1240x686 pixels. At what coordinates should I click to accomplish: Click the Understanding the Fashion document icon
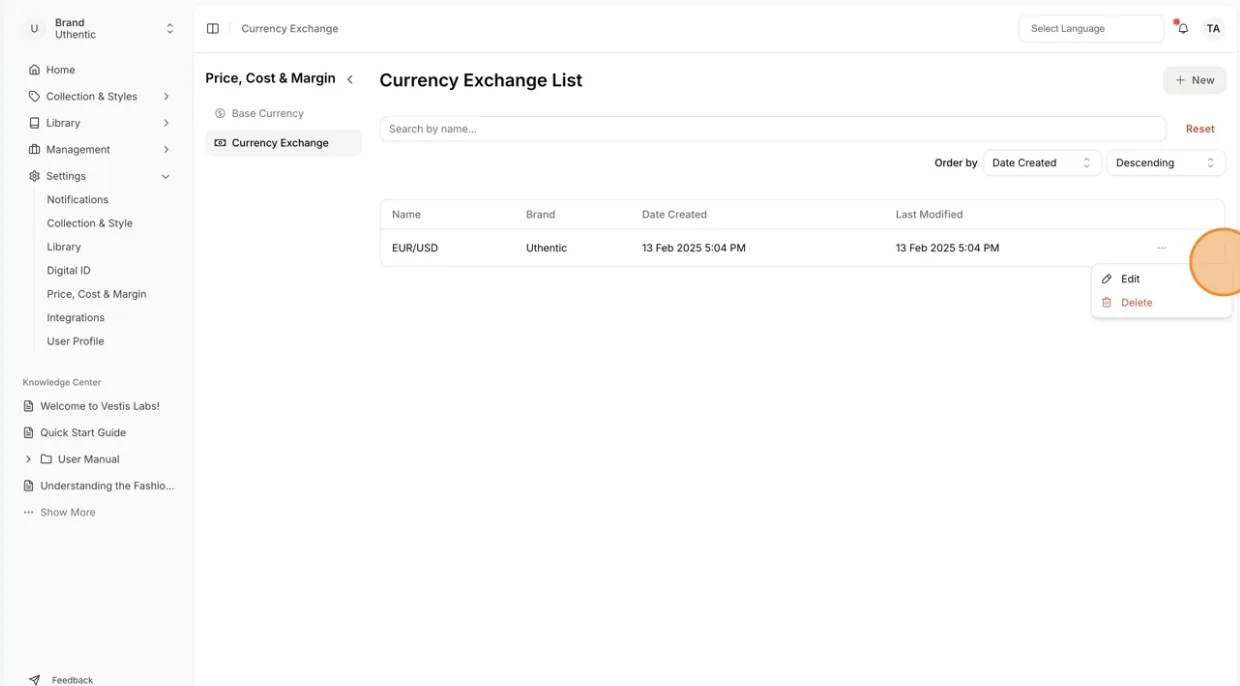pos(29,486)
